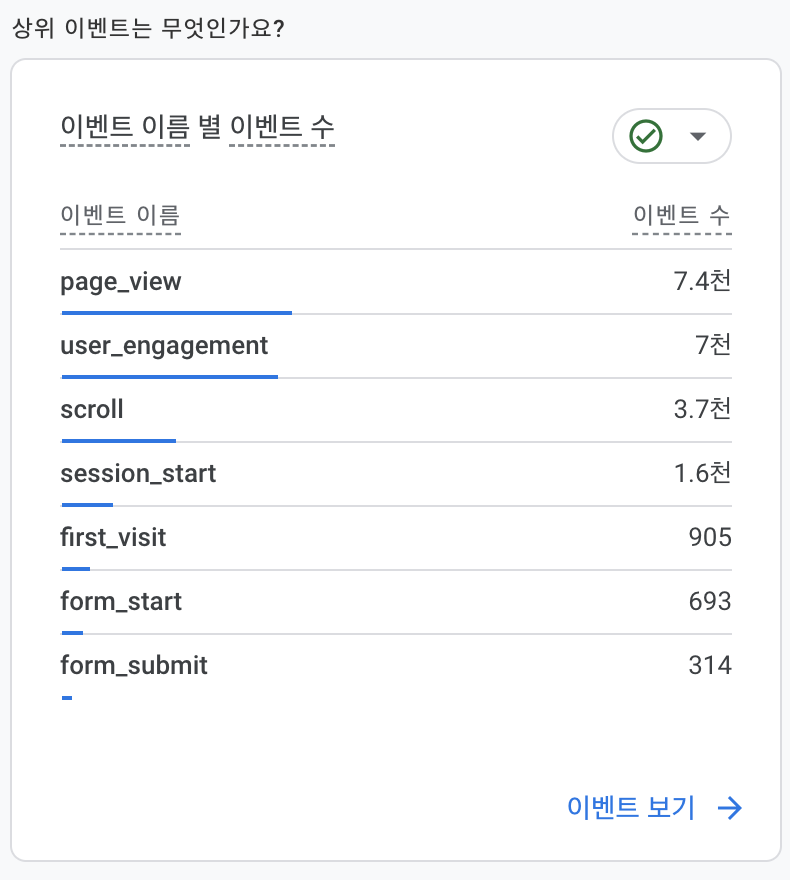Click the scroll event blue bar
The height and width of the screenshot is (880, 790).
coord(118,440)
